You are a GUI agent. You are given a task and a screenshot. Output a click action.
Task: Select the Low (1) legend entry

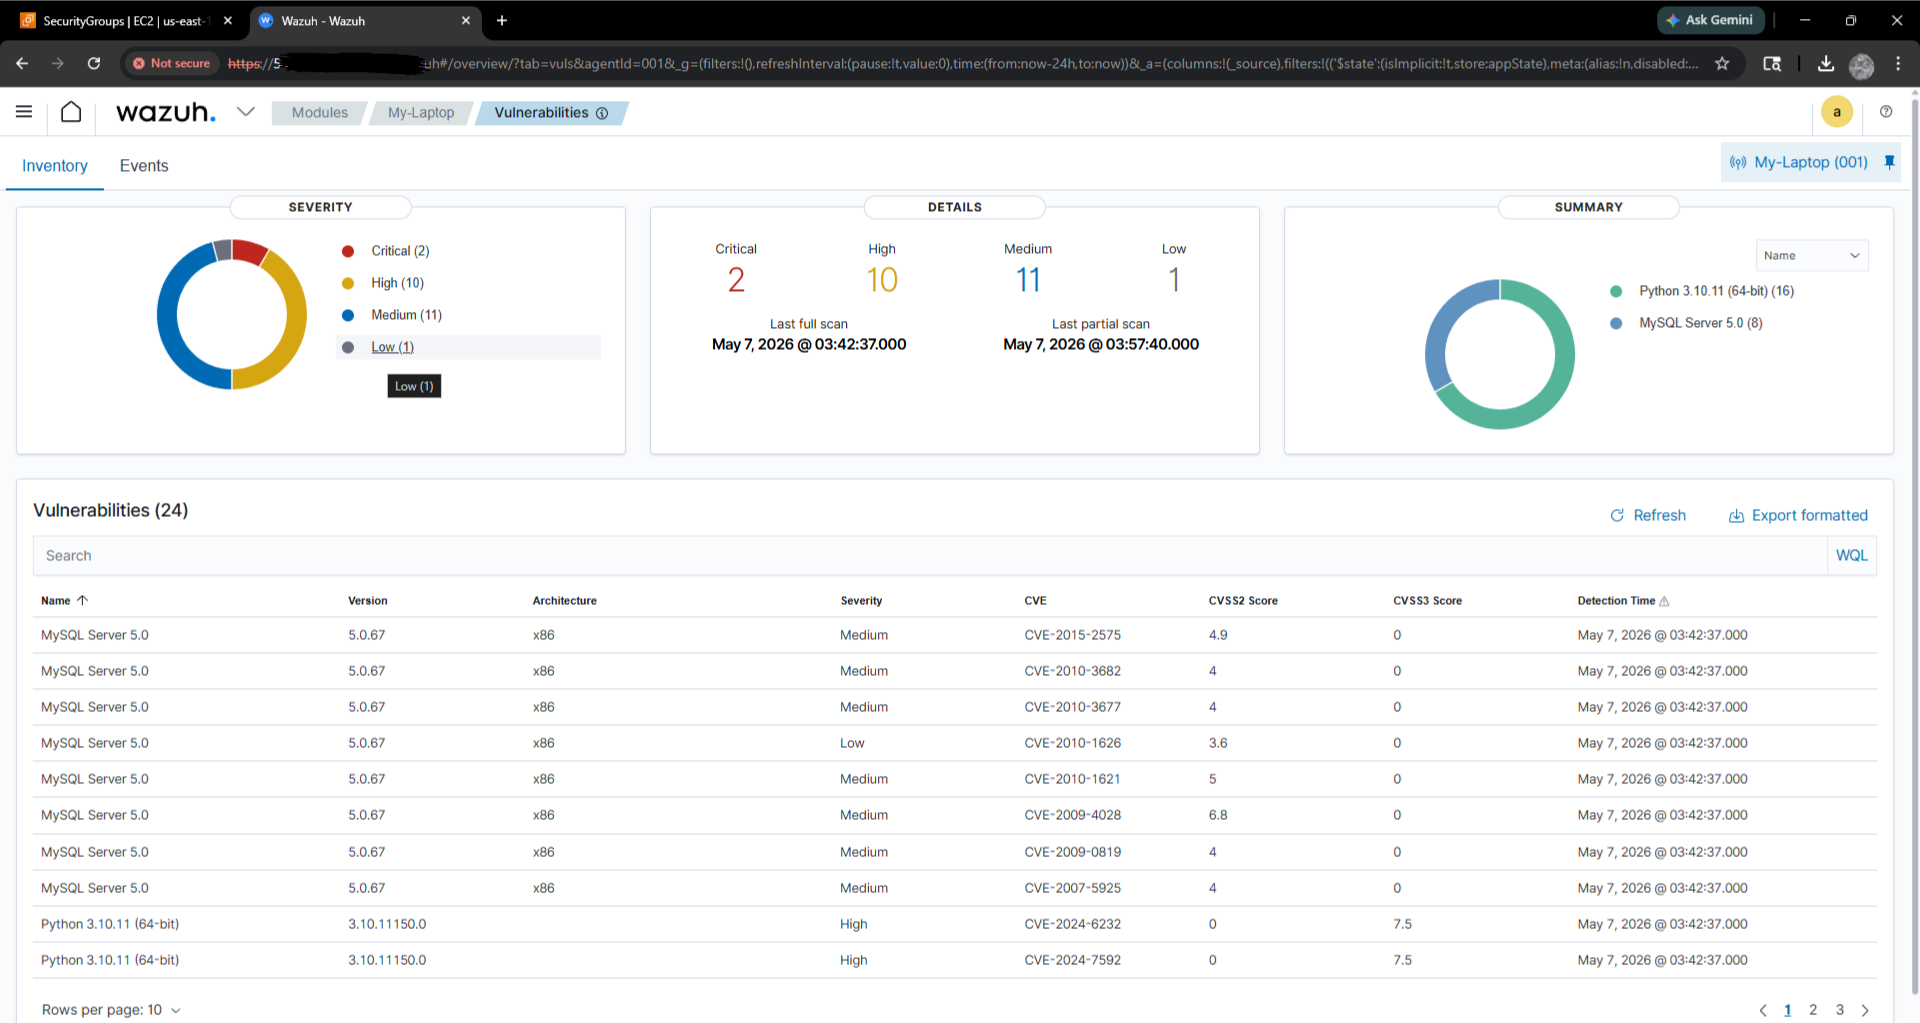pyautogui.click(x=392, y=347)
